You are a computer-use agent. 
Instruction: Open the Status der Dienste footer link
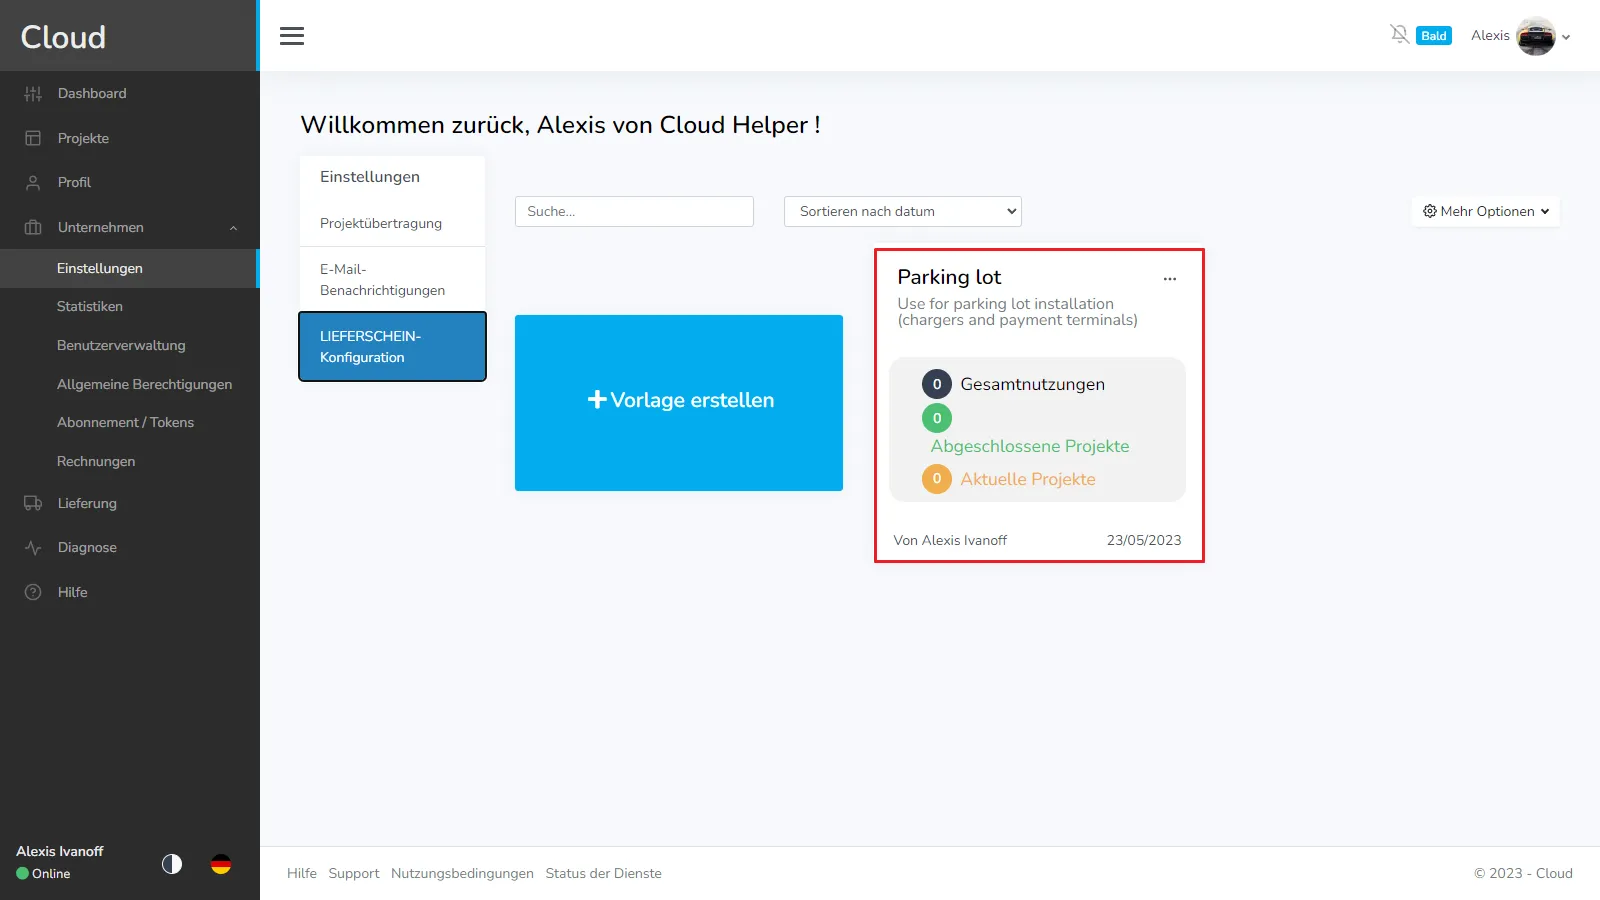(x=604, y=873)
